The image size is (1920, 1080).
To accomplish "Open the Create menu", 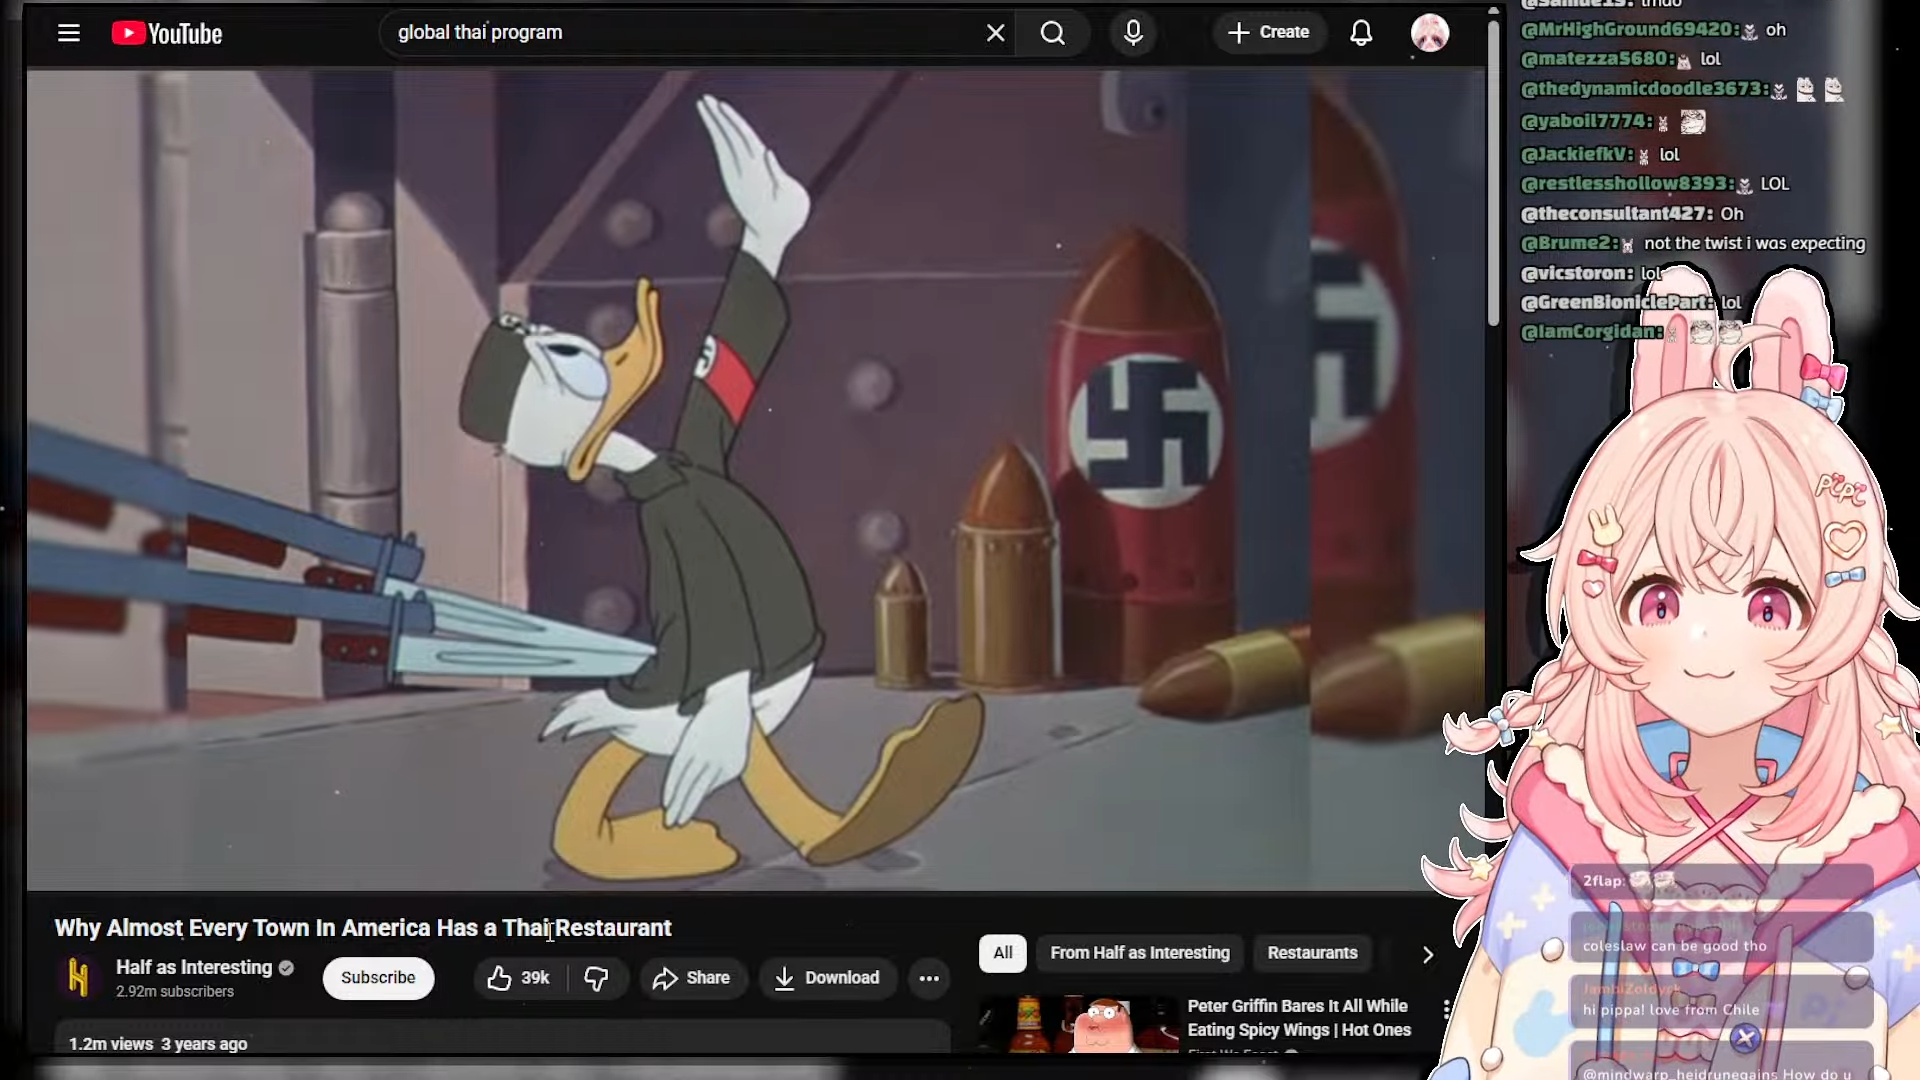I will [1268, 33].
